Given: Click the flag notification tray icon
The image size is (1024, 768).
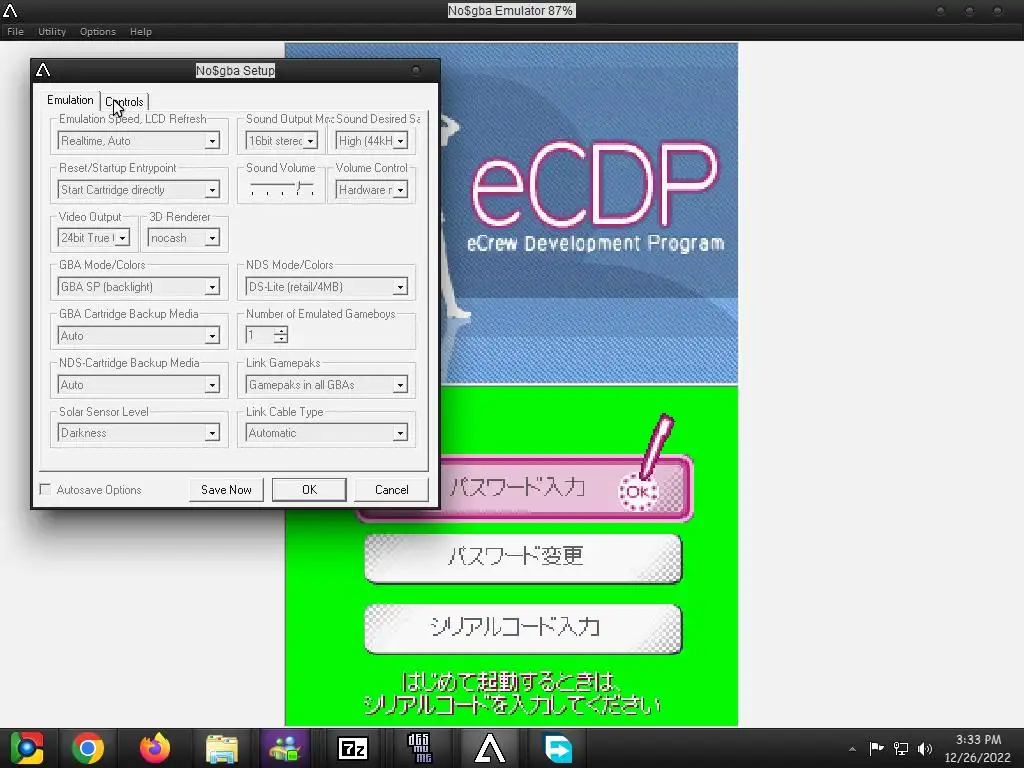Looking at the screenshot, I should pos(876,748).
